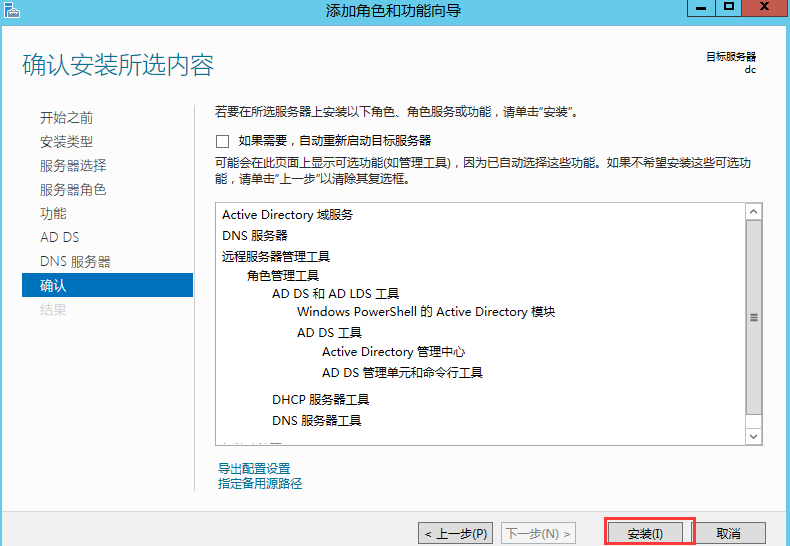Close the wizard window
This screenshot has width=790, height=546.
(x=765, y=8)
